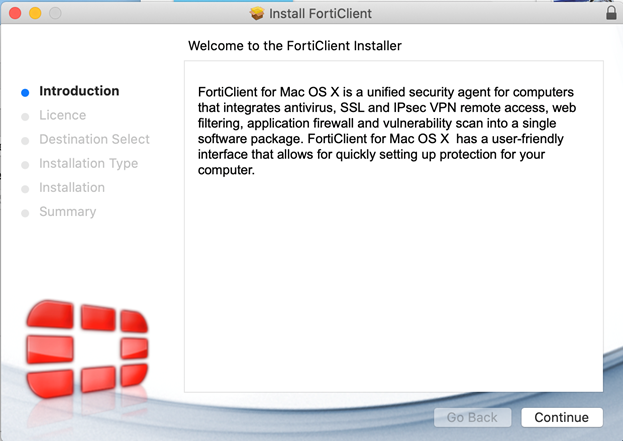Click the Installation step label
This screenshot has width=623, height=441.
coord(72,187)
